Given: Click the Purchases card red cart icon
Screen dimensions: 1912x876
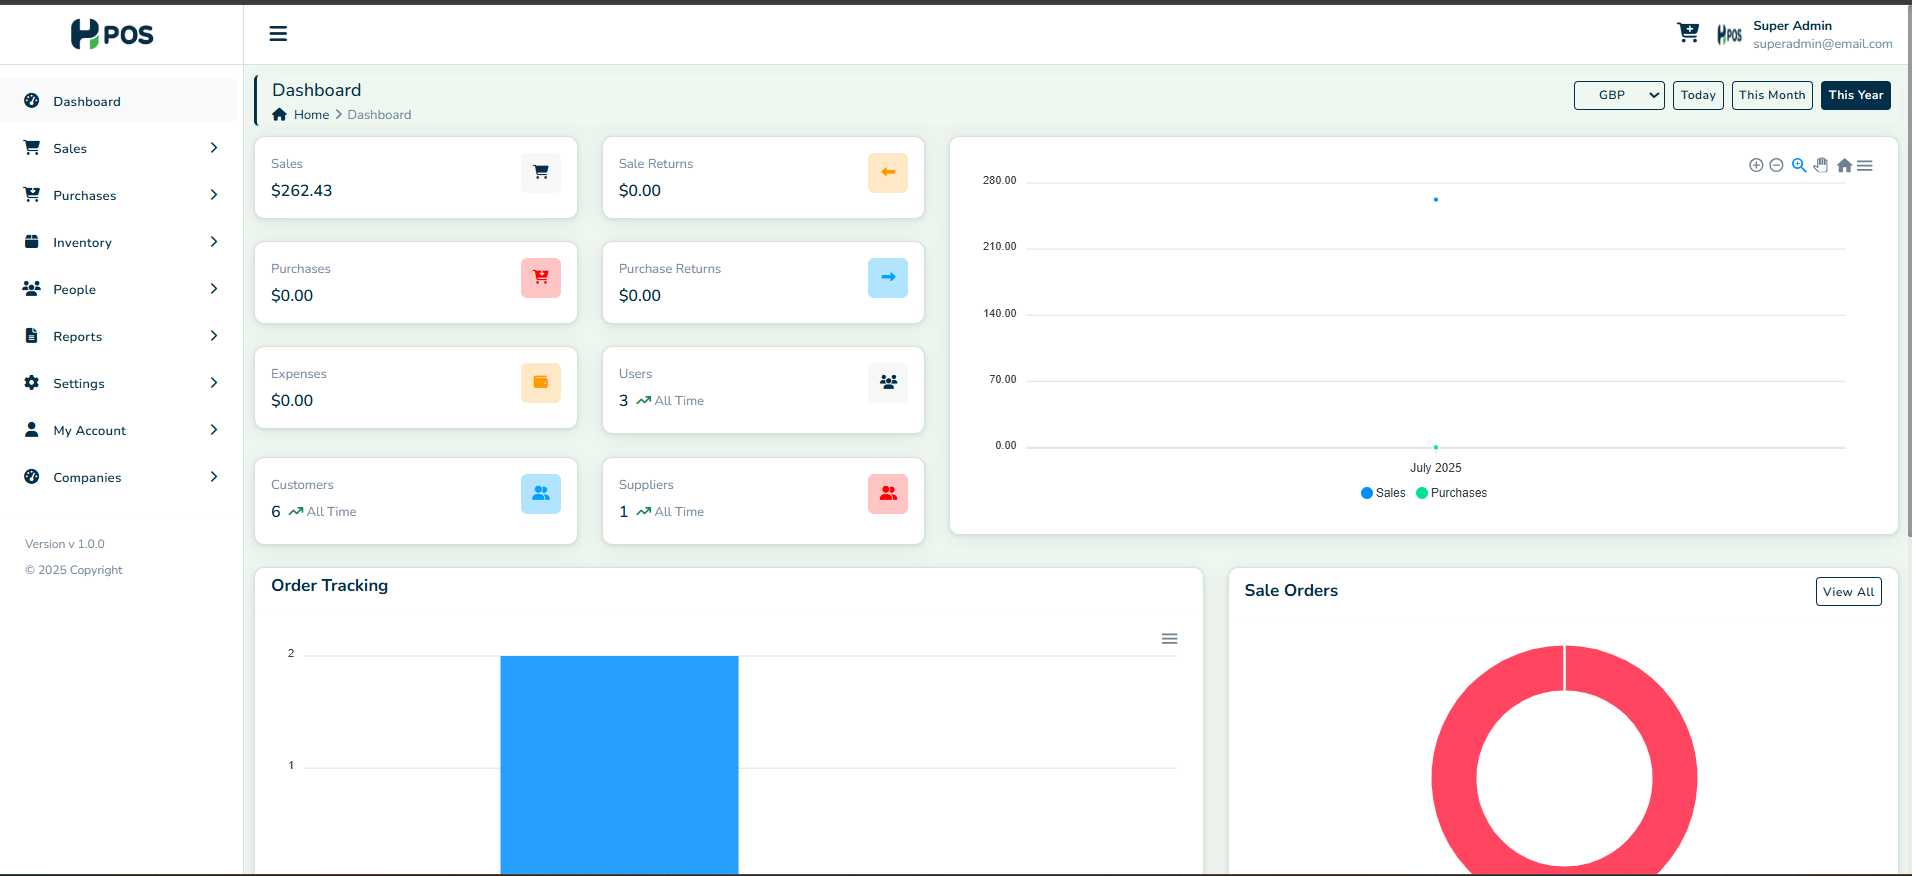Looking at the screenshot, I should coord(541,277).
